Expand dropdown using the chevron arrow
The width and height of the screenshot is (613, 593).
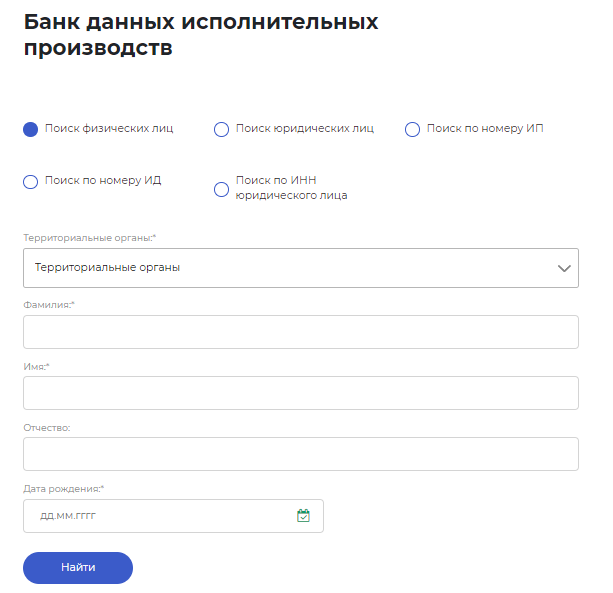(564, 268)
